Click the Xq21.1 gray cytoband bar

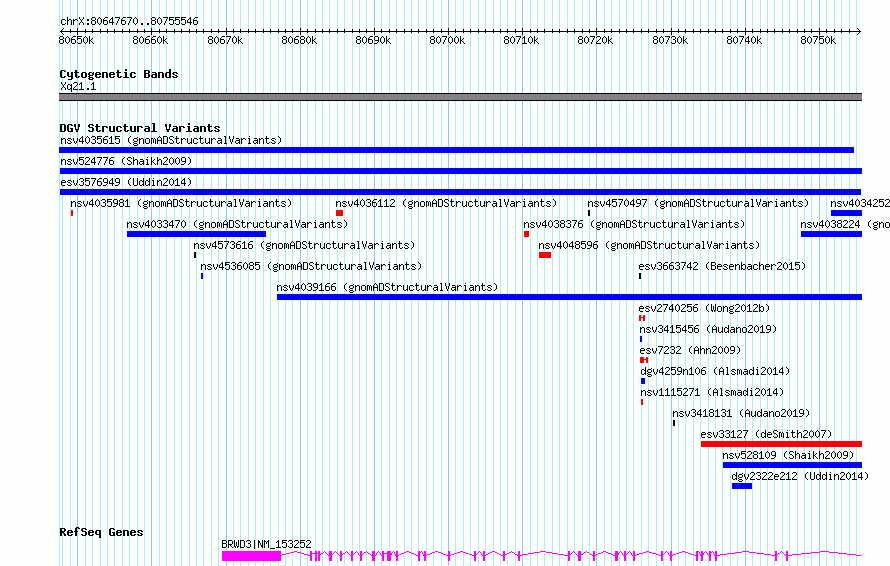tap(460, 97)
